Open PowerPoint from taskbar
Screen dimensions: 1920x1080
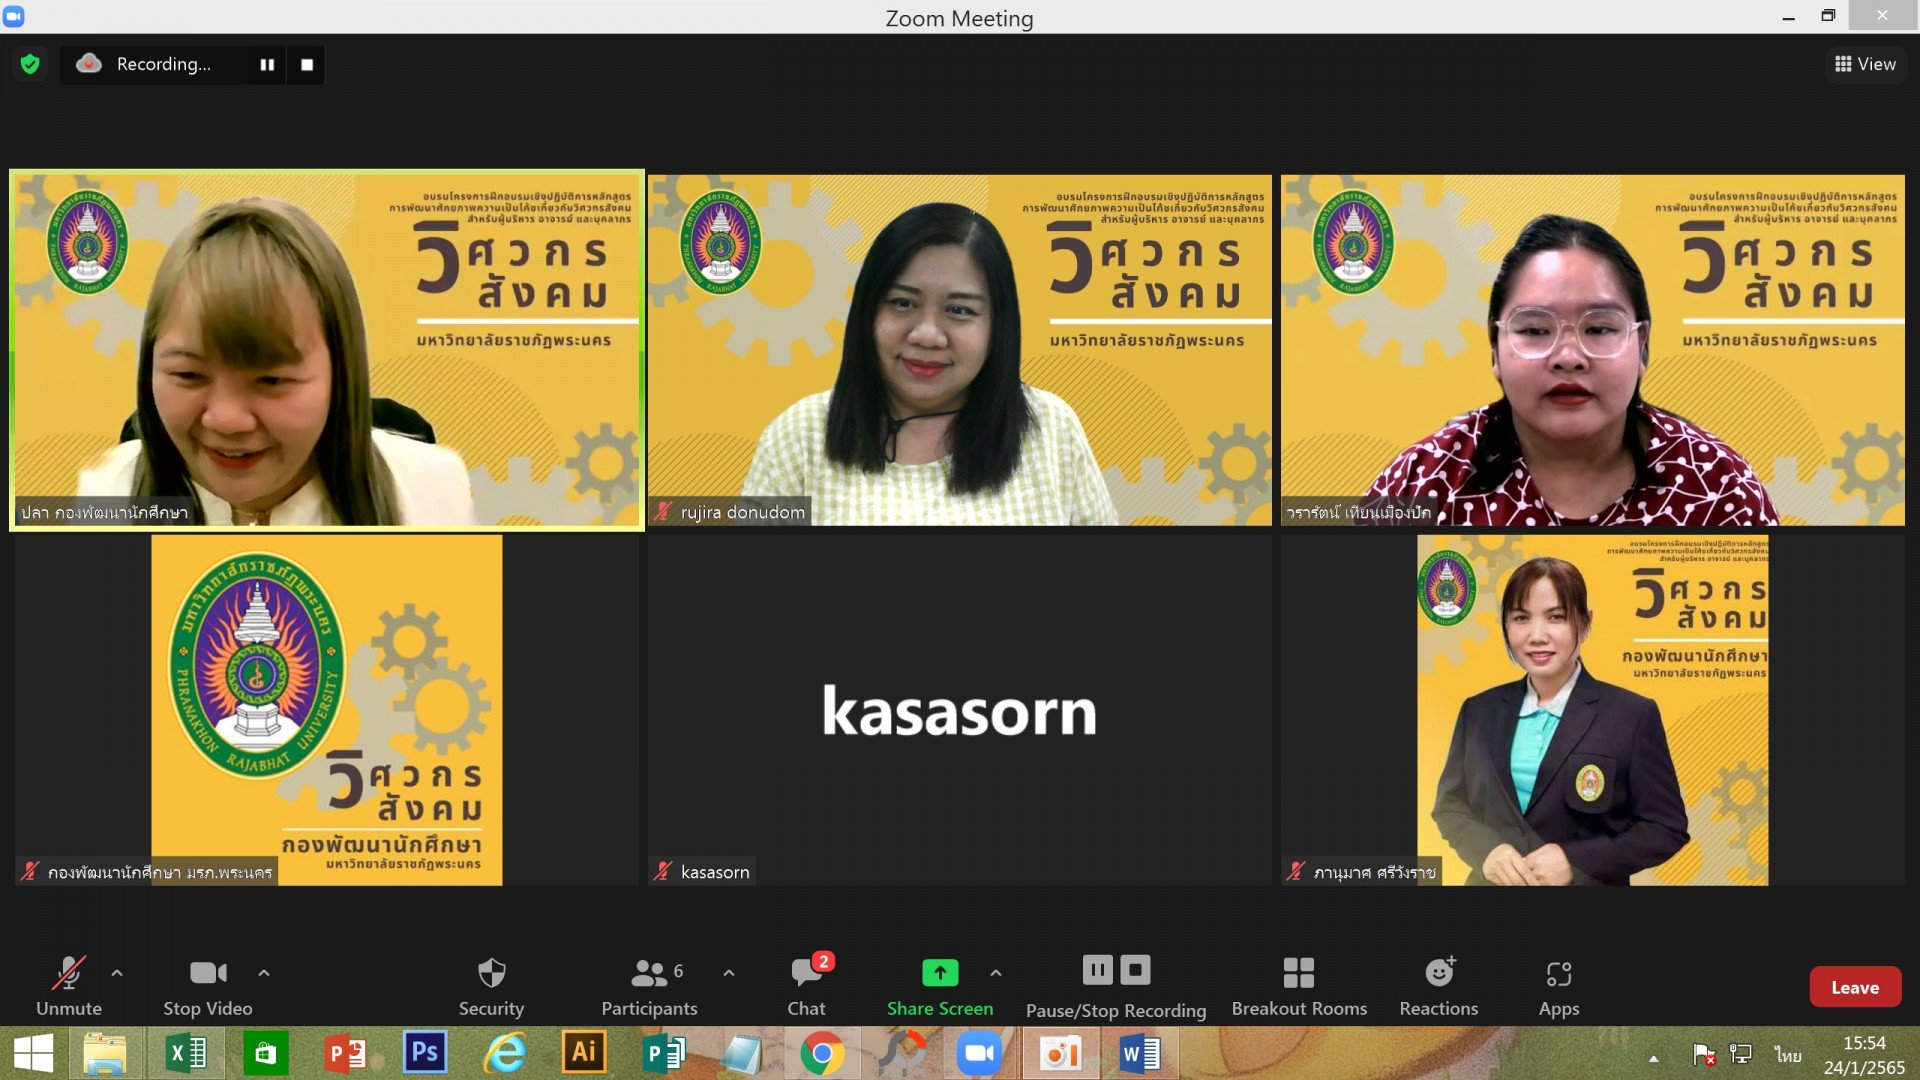pyautogui.click(x=345, y=1054)
